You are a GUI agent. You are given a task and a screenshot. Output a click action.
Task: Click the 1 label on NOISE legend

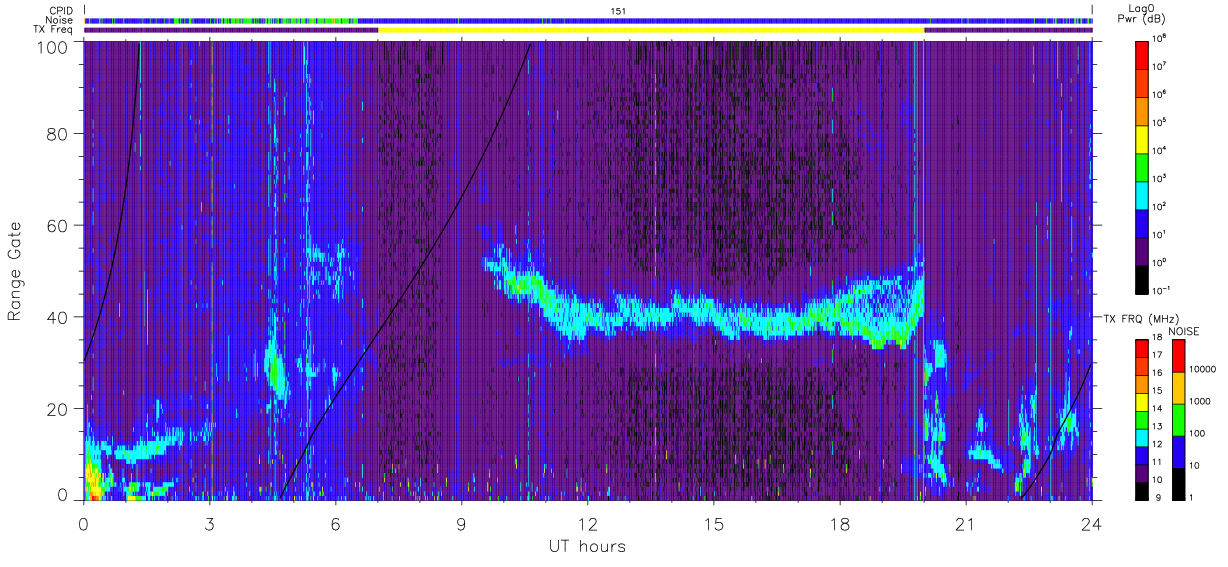tap(1191, 498)
